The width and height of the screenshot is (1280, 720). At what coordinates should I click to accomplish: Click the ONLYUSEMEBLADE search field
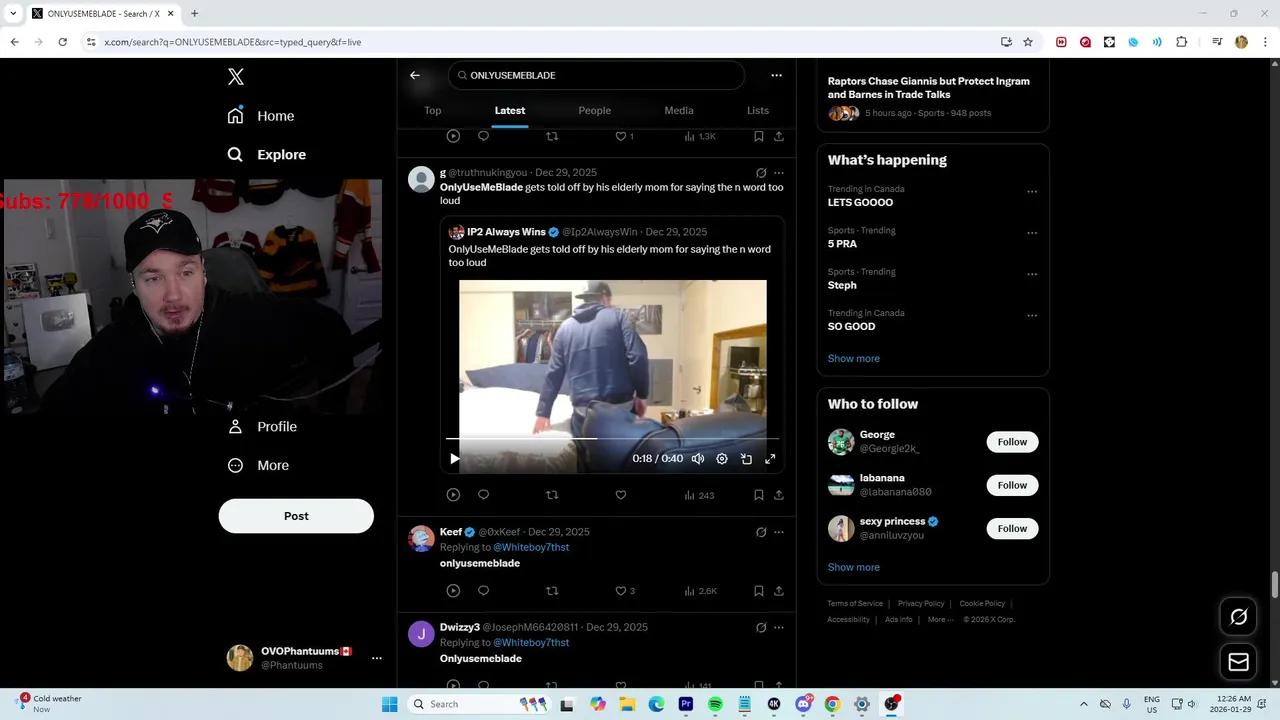pos(596,75)
